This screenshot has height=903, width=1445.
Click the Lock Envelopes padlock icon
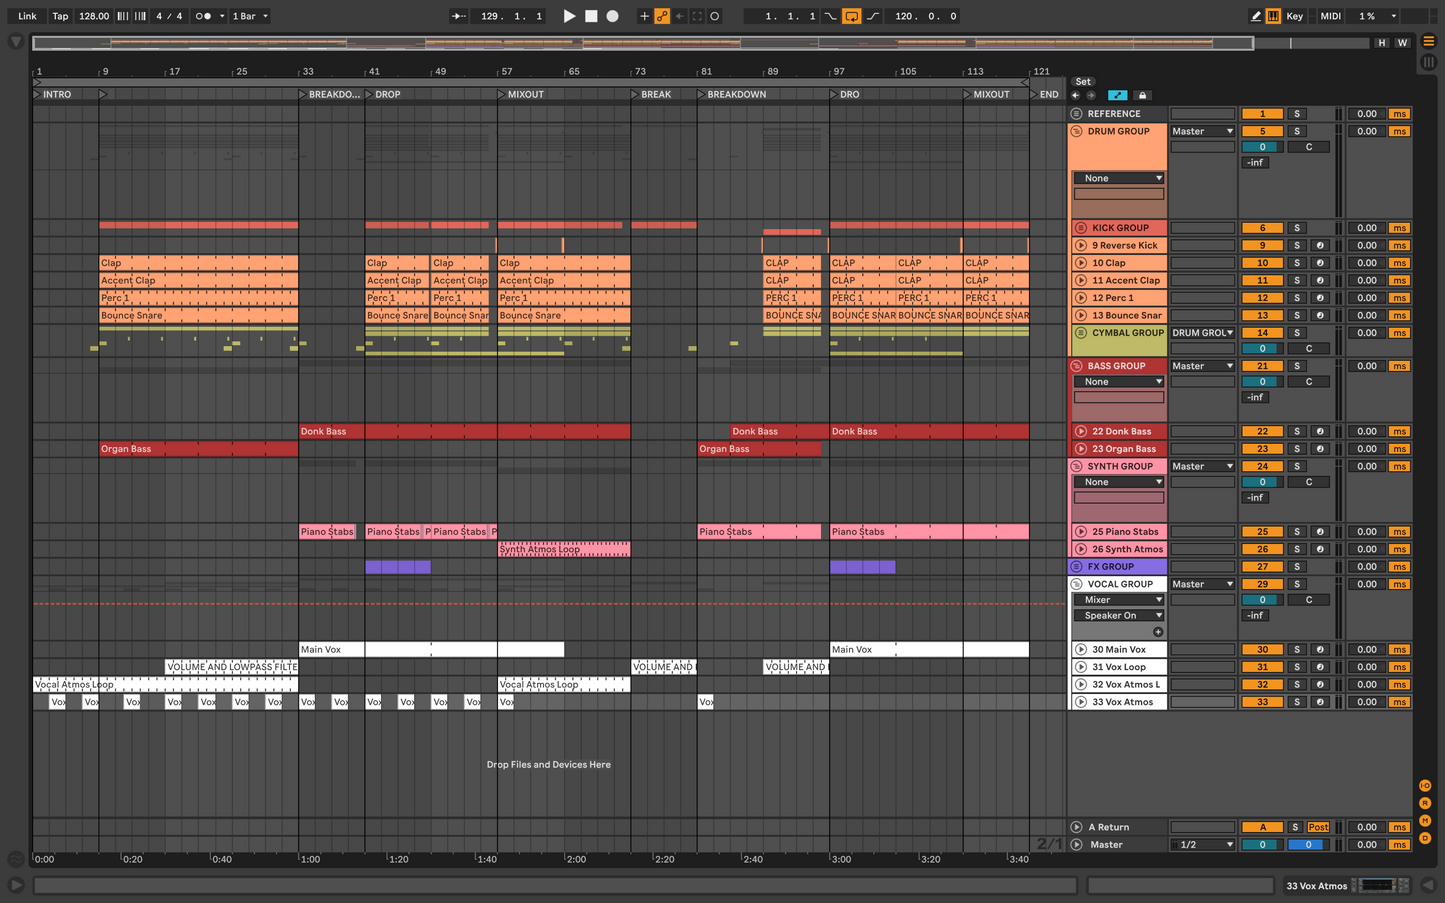(1142, 96)
